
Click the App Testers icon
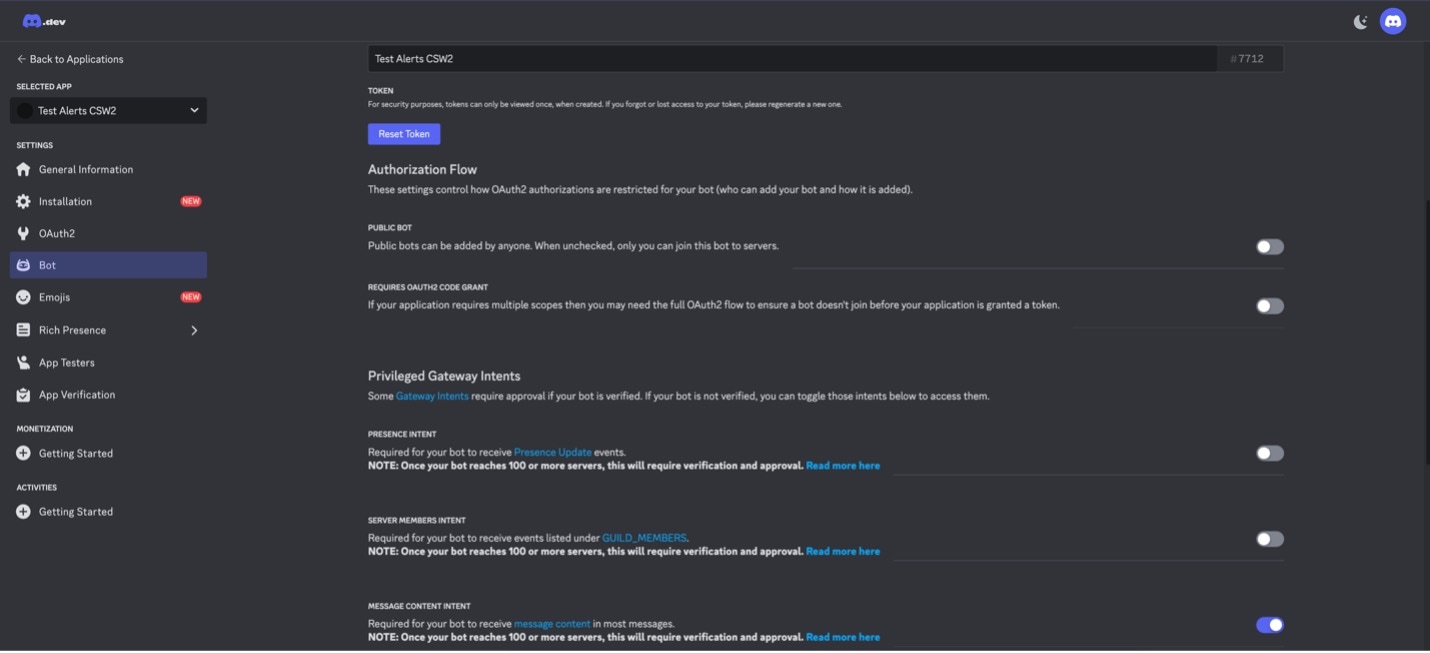pos(23,363)
